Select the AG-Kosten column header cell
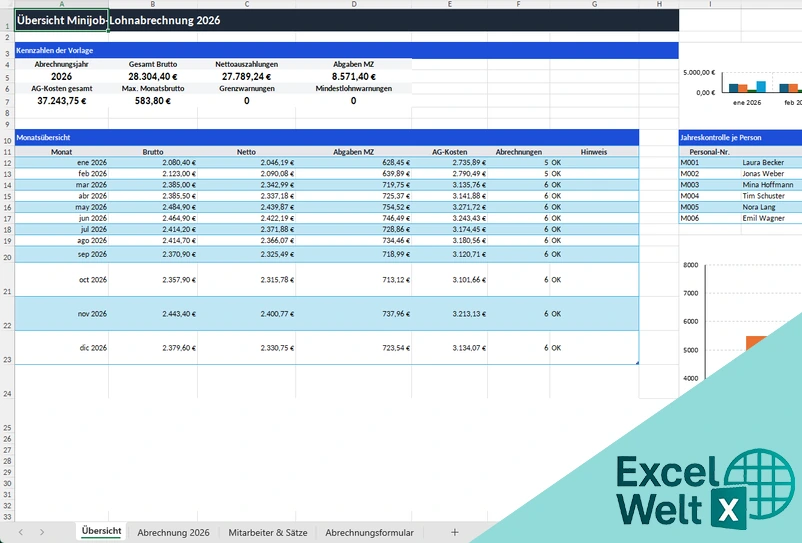Viewport: 802px width, 543px height. (x=450, y=152)
